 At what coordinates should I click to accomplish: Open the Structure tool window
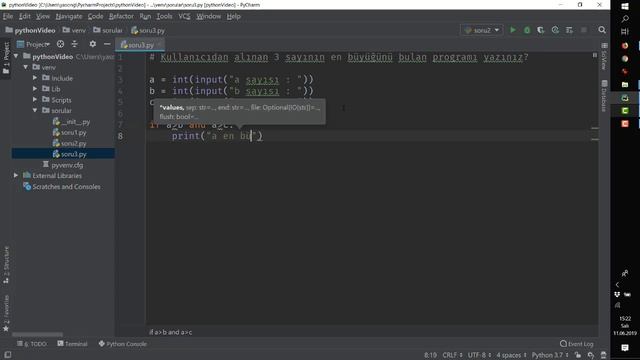pos(6,265)
